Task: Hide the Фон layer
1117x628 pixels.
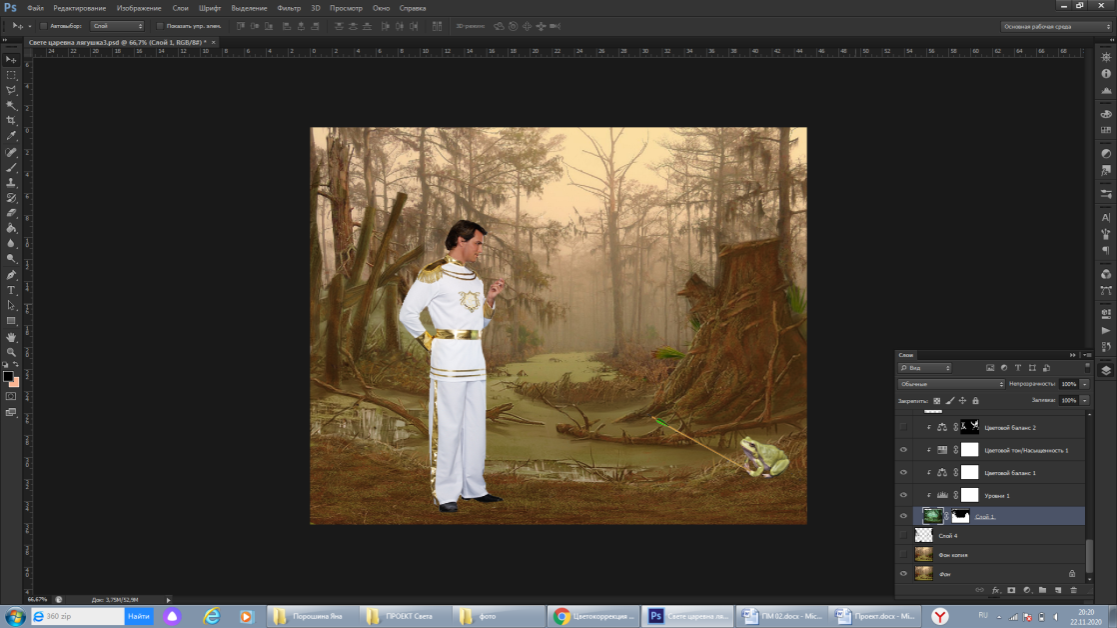Action: pyautogui.click(x=903, y=574)
